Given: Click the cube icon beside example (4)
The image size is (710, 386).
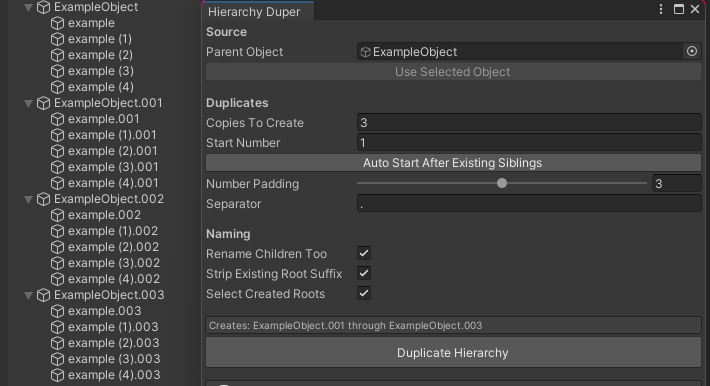Looking at the screenshot, I should (x=58, y=87).
